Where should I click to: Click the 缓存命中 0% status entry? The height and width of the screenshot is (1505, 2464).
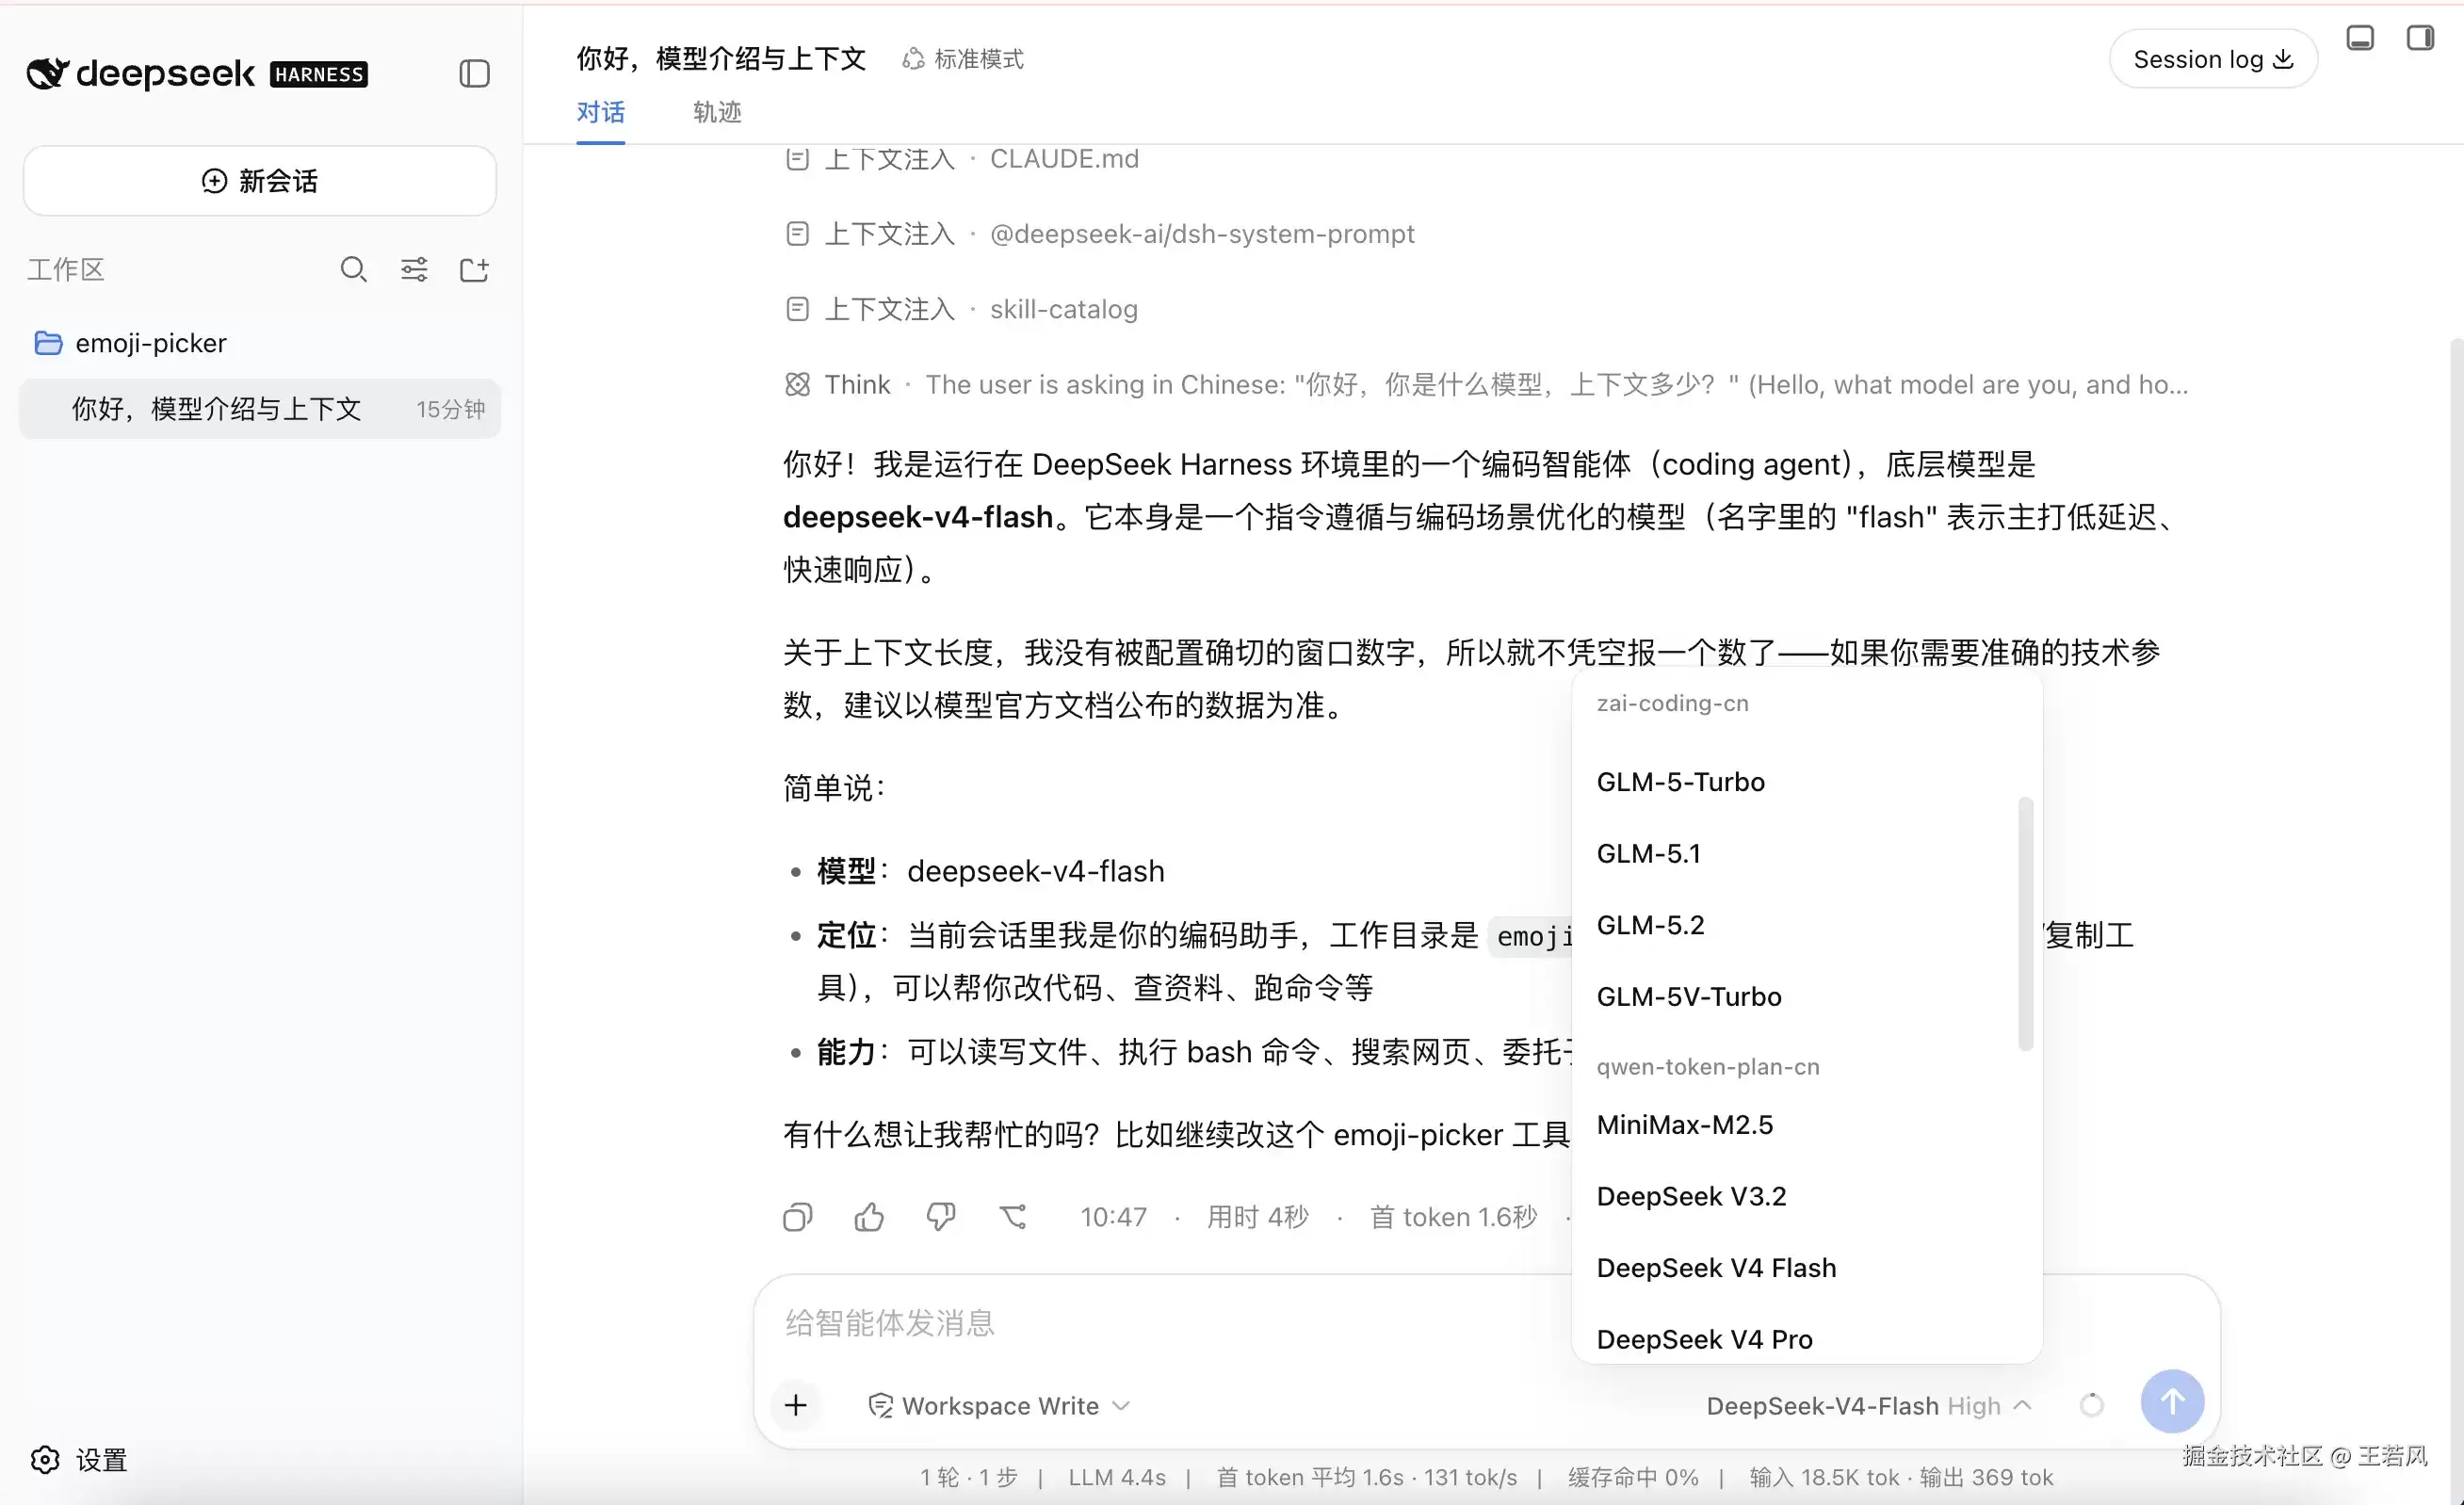tap(1633, 1478)
